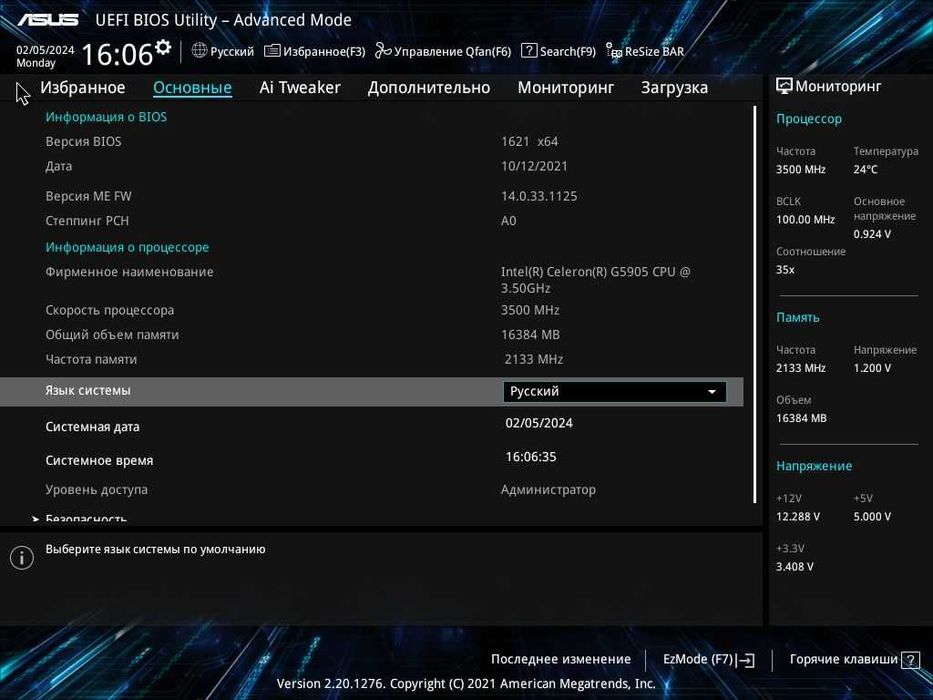Click the Язык системы row label
The height and width of the screenshot is (700, 933).
(x=88, y=391)
